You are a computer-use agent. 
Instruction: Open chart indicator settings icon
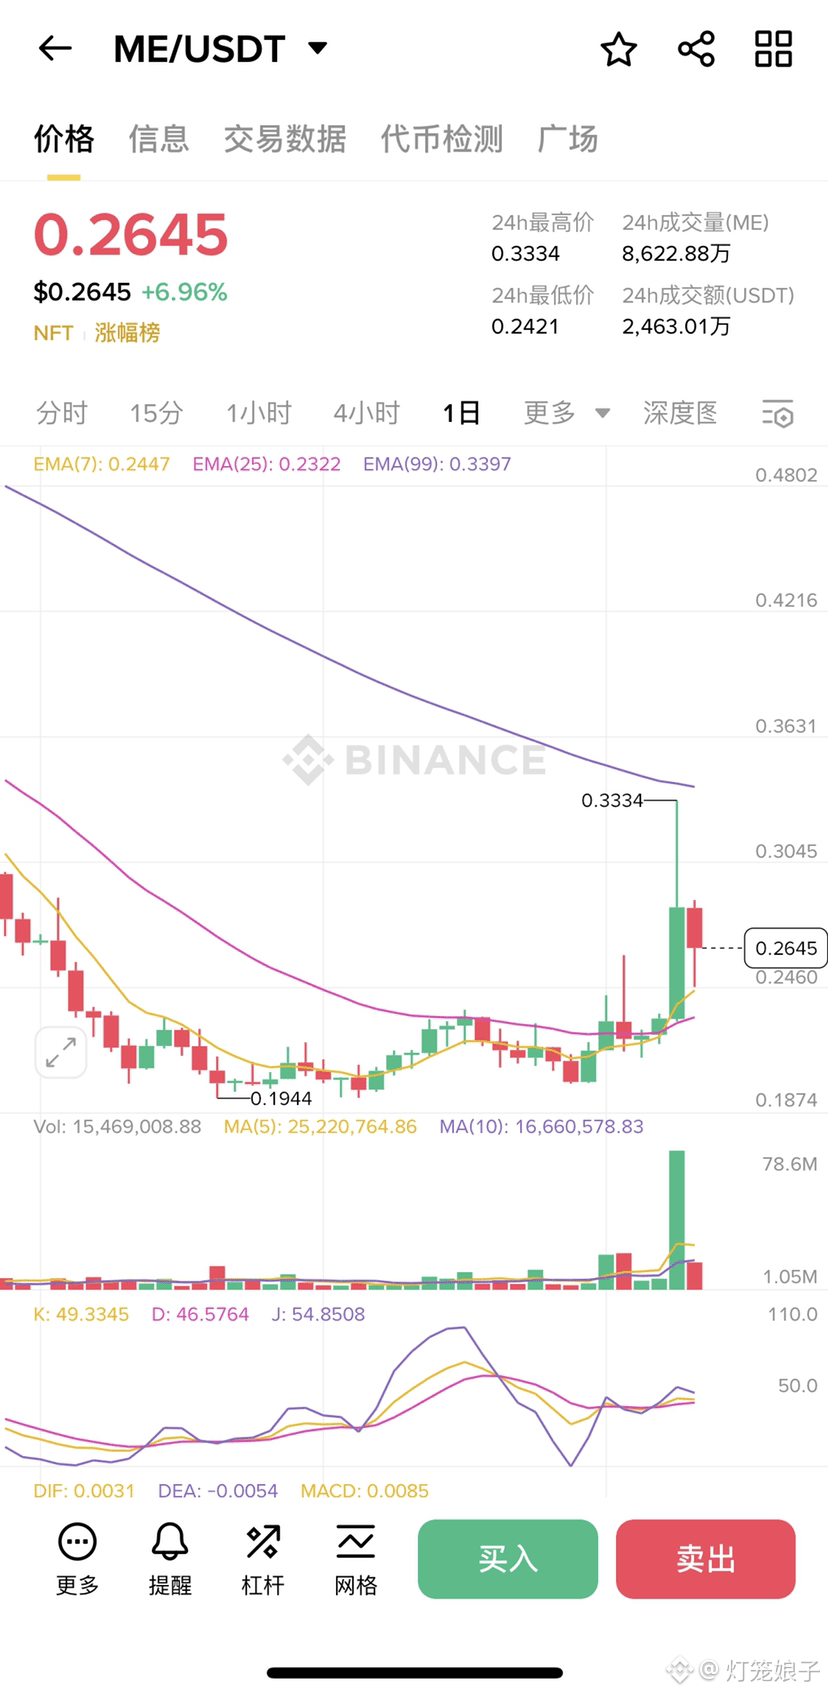(x=777, y=413)
